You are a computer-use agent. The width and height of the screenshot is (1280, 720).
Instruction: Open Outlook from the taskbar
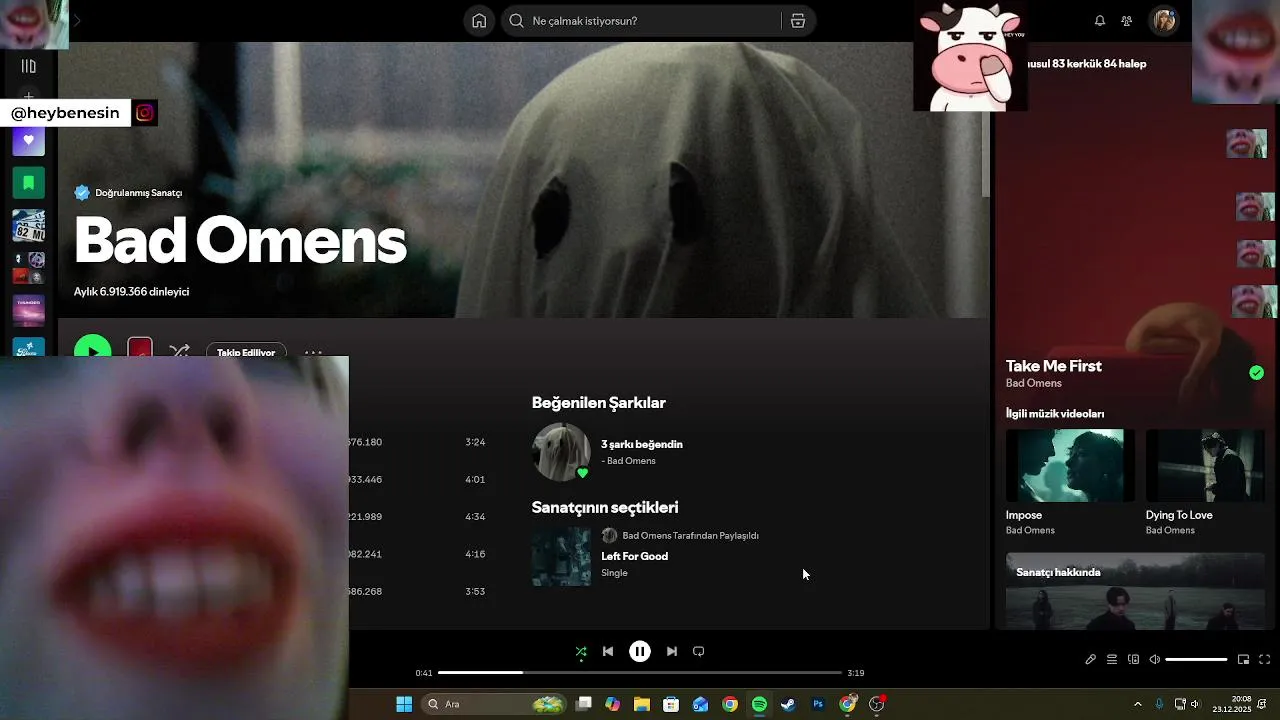701,704
